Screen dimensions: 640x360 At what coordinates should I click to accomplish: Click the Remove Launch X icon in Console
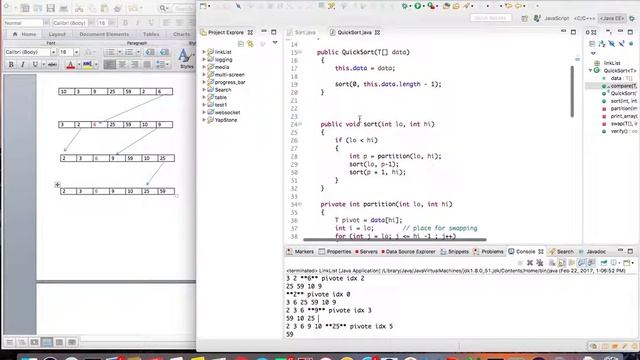530,263
